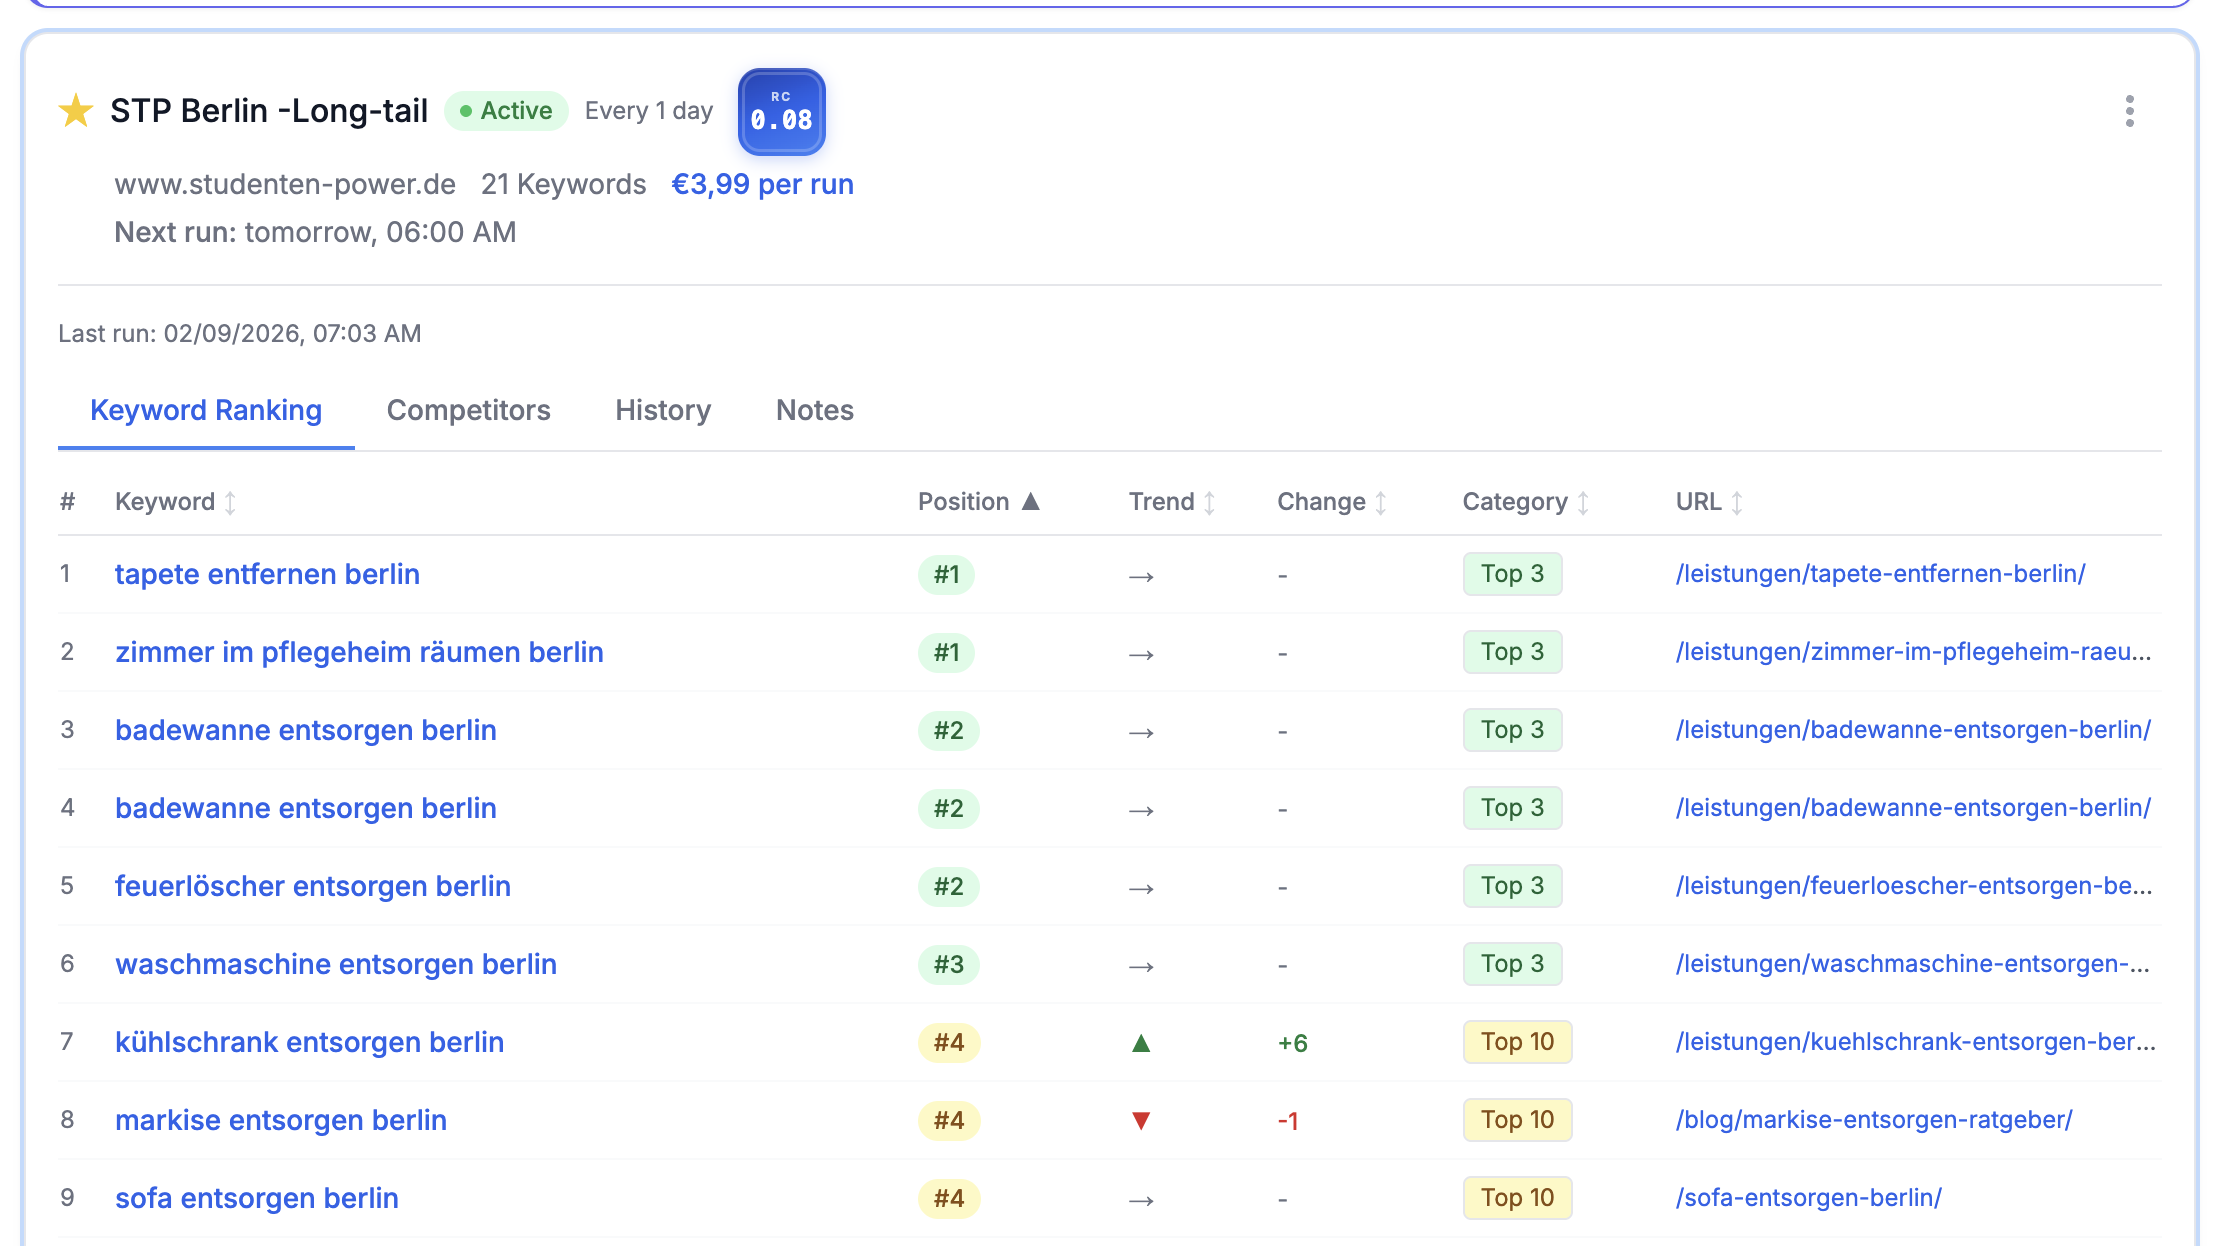Viewport: 2218px width, 1246px height.
Task: Sort table by Position ascending arrow
Action: [x=1031, y=501]
